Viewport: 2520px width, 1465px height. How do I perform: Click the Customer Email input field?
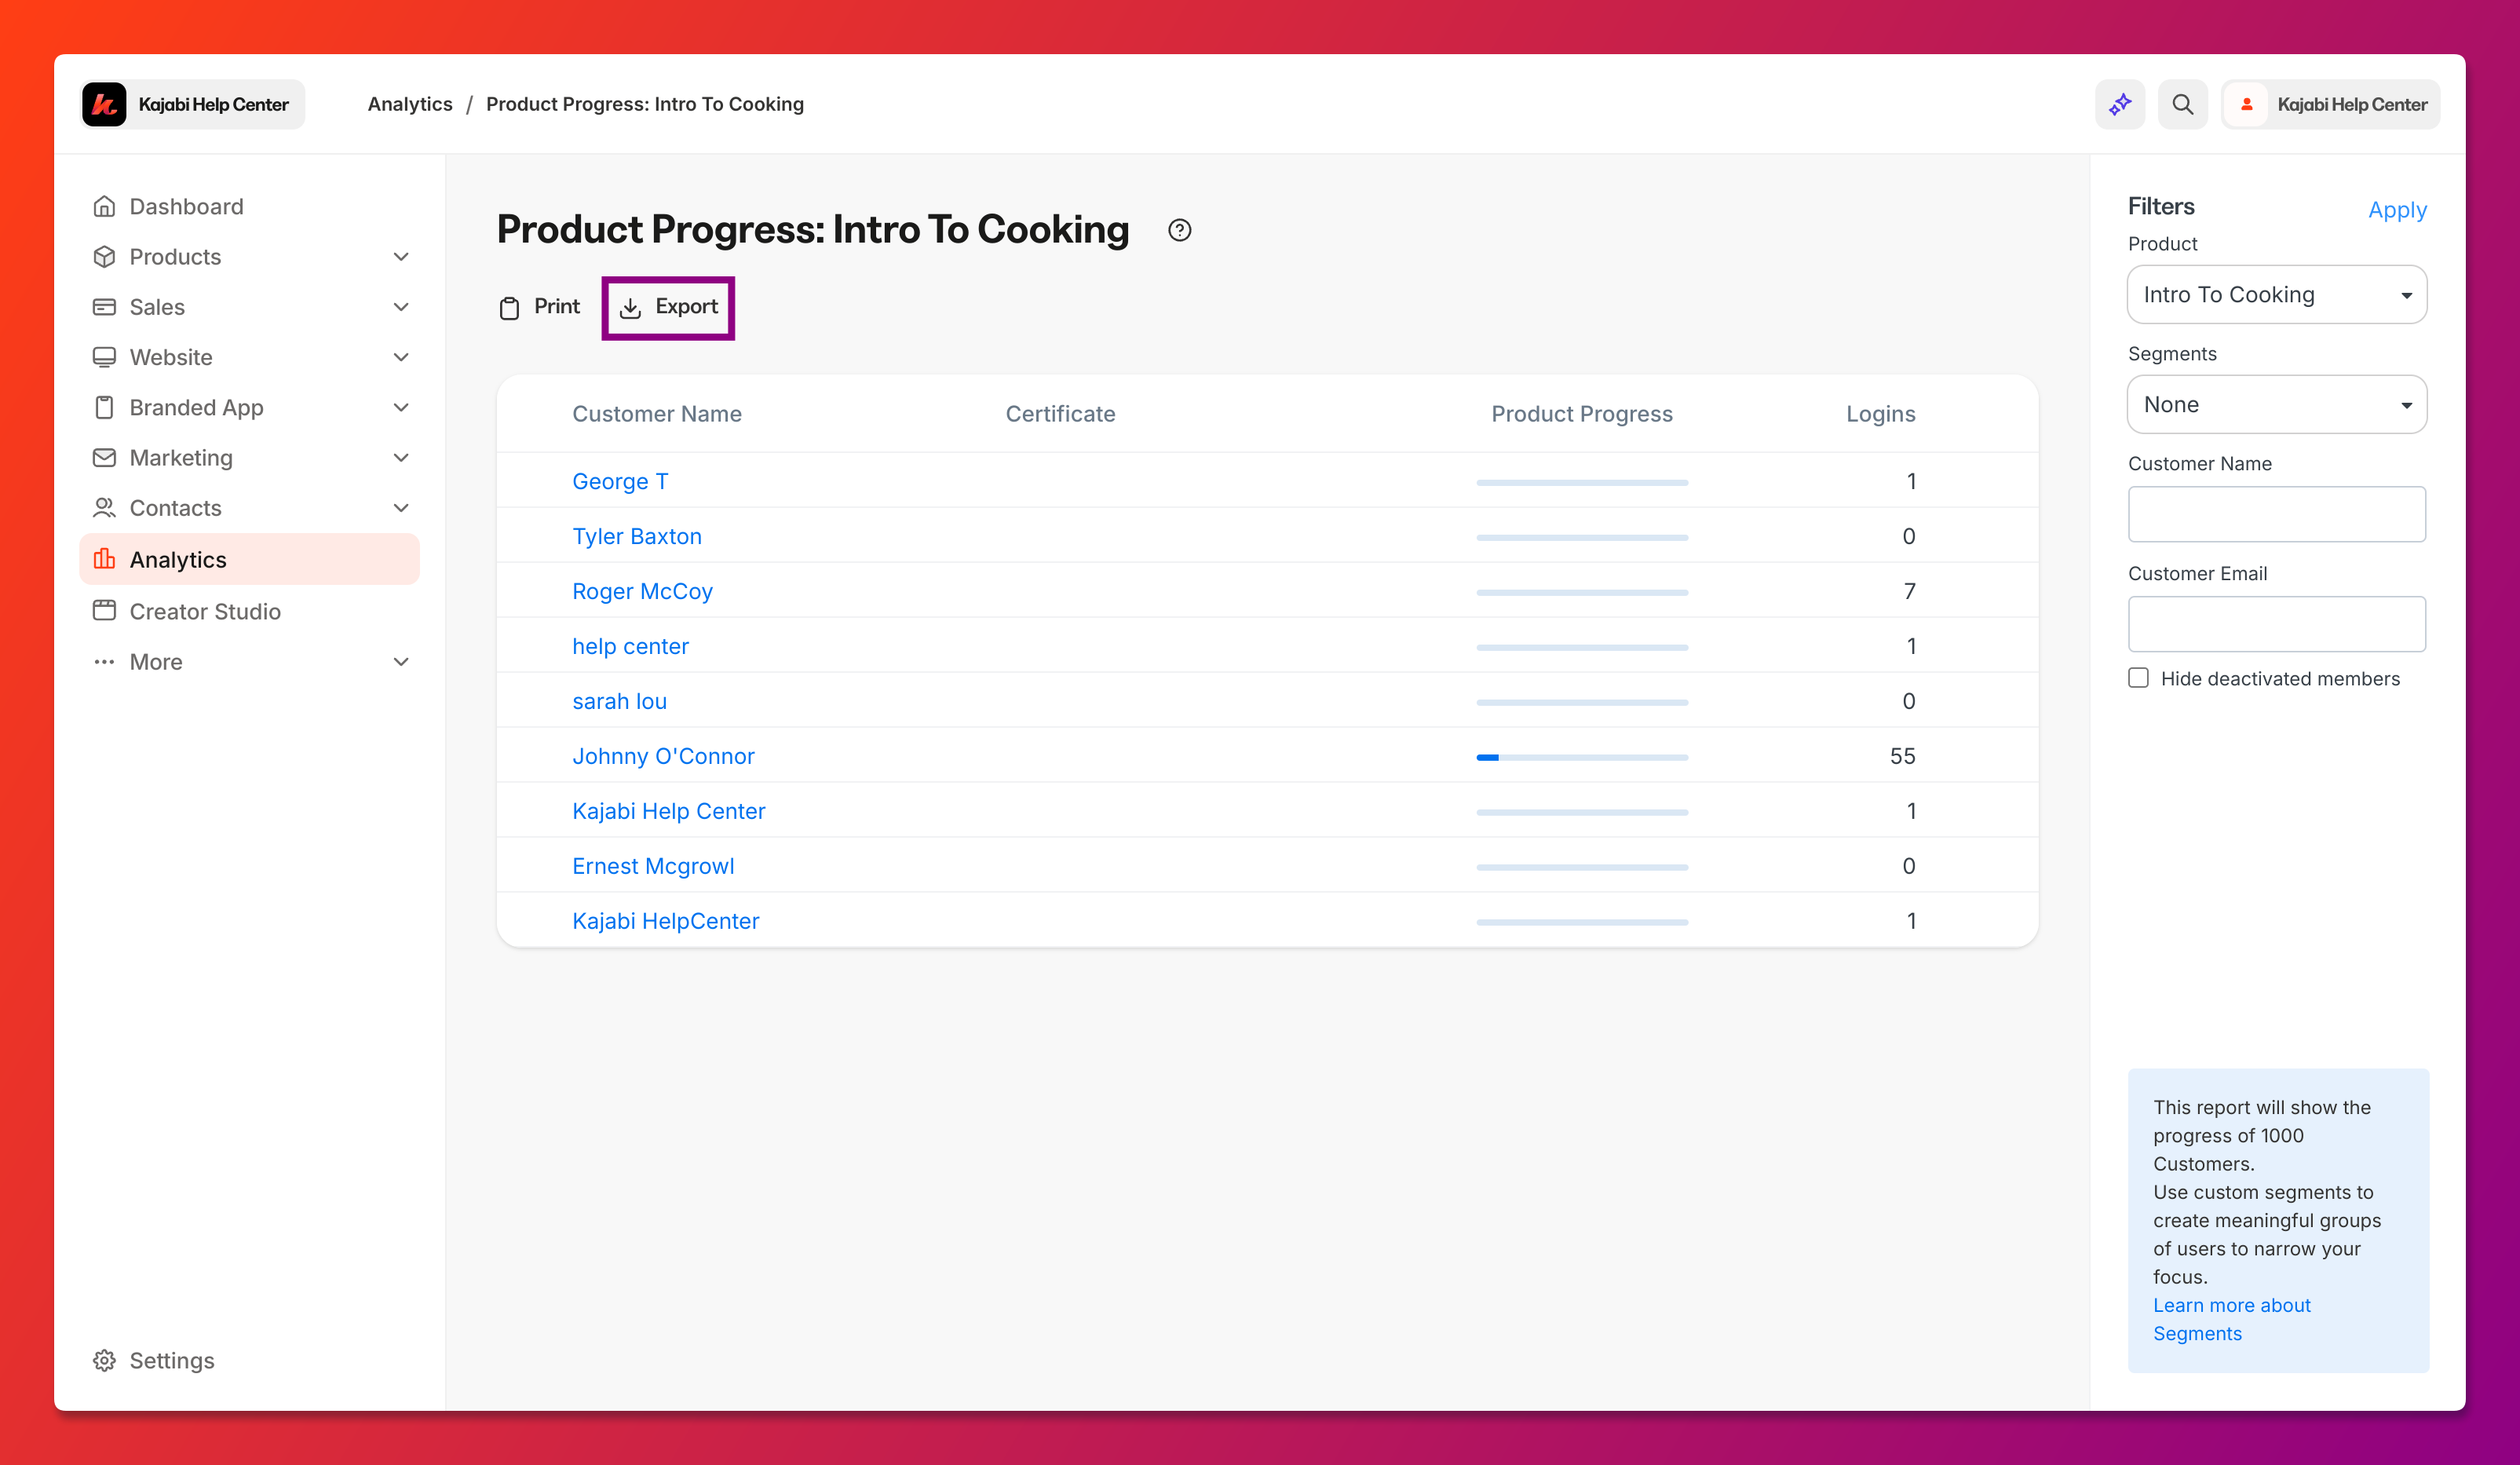click(2276, 624)
